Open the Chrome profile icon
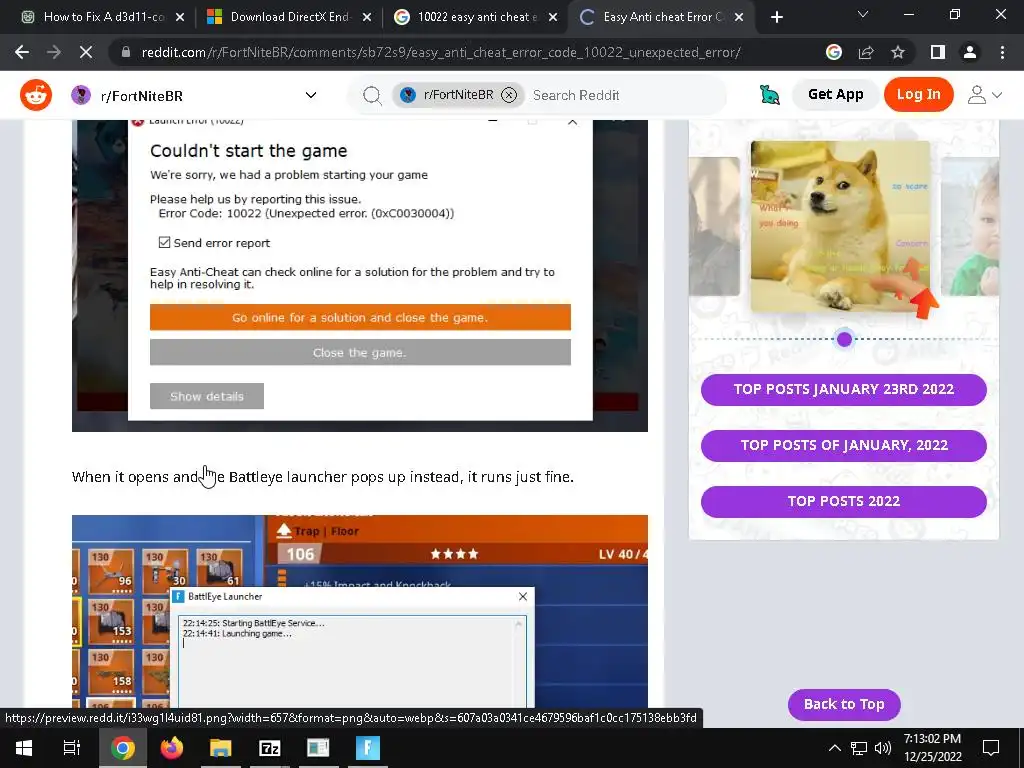This screenshot has width=1024, height=768. pyautogui.click(x=970, y=52)
